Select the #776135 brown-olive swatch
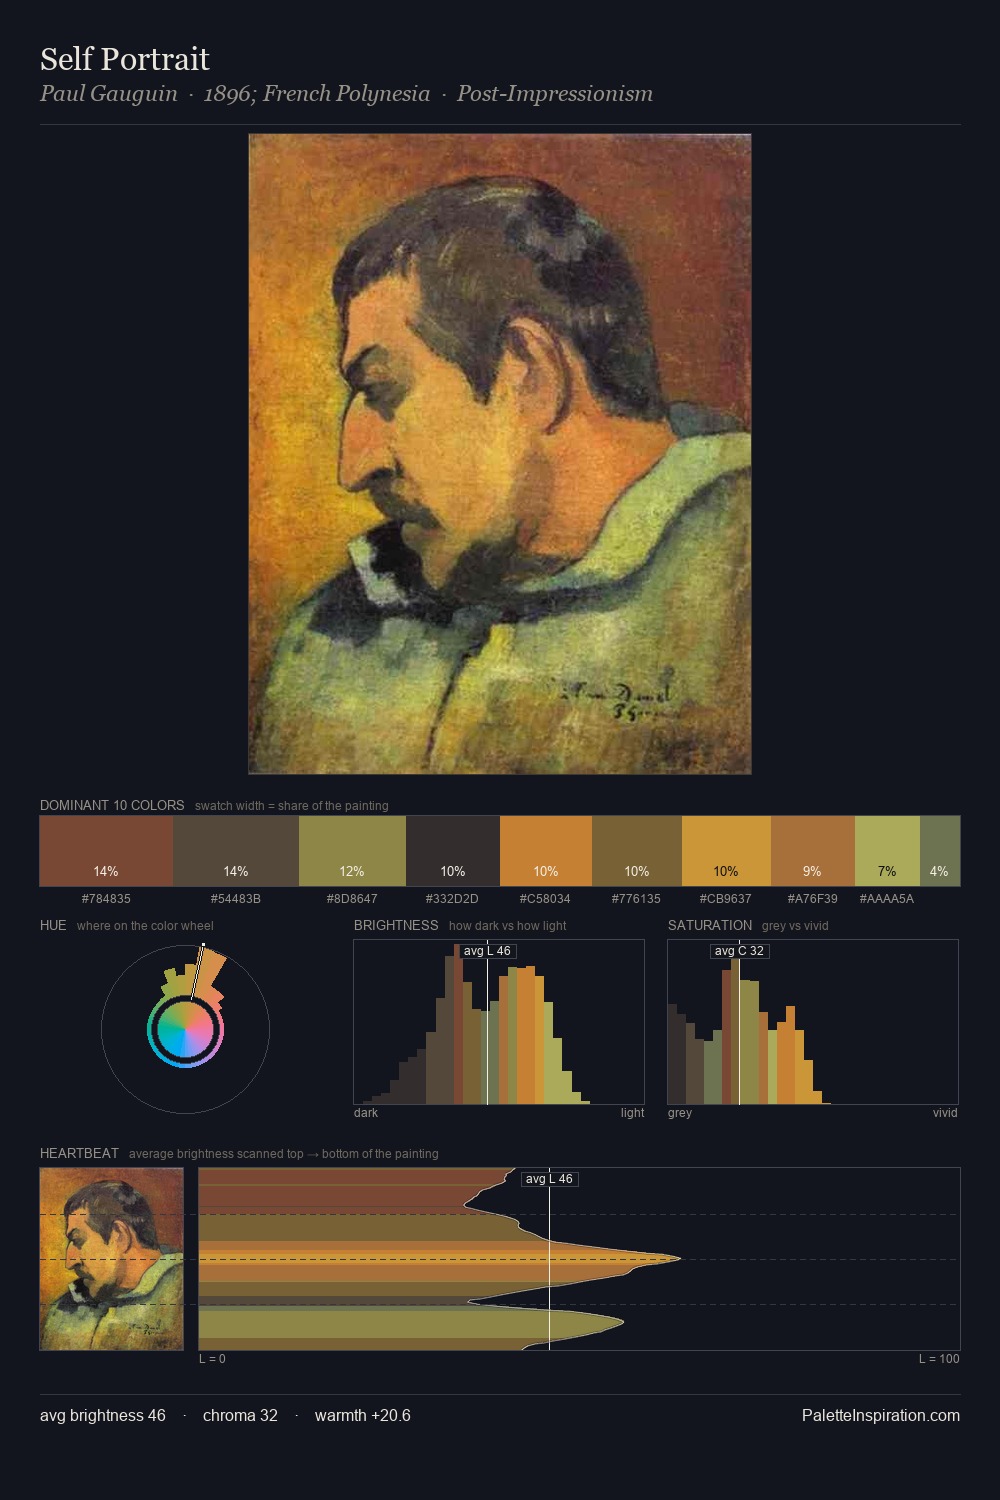Viewport: 1000px width, 1500px height. [637, 851]
